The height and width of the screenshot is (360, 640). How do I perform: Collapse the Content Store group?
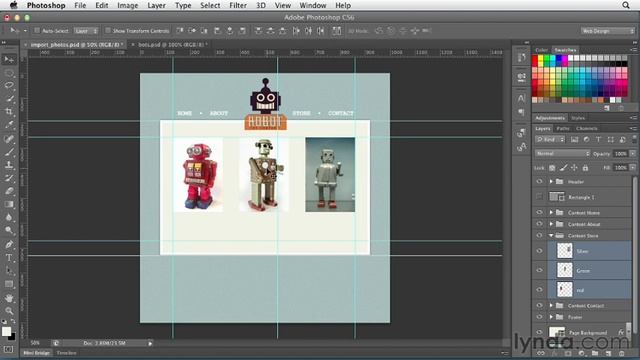(551, 236)
